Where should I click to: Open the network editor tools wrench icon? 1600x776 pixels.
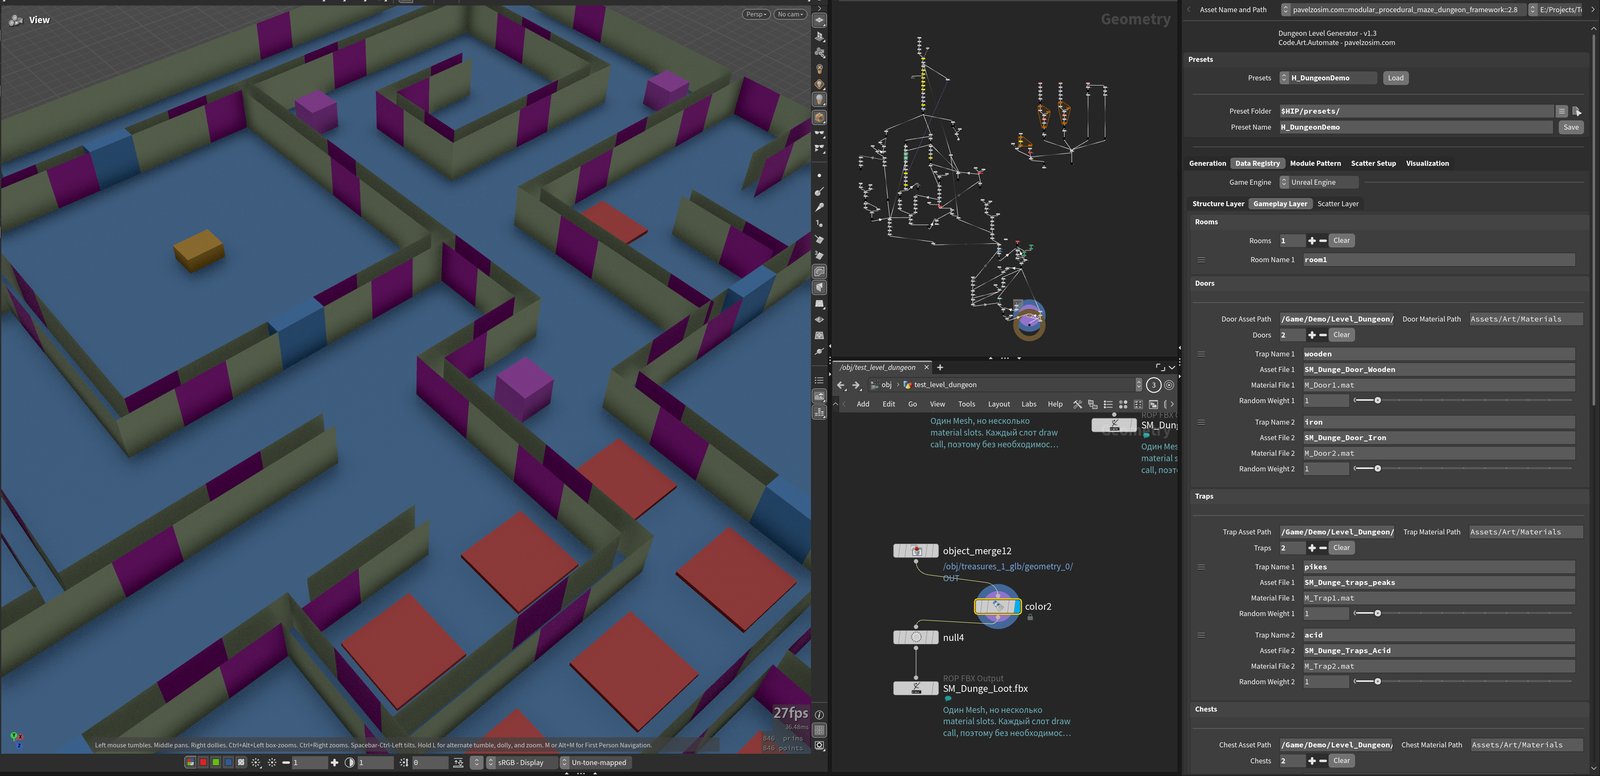tap(1077, 404)
